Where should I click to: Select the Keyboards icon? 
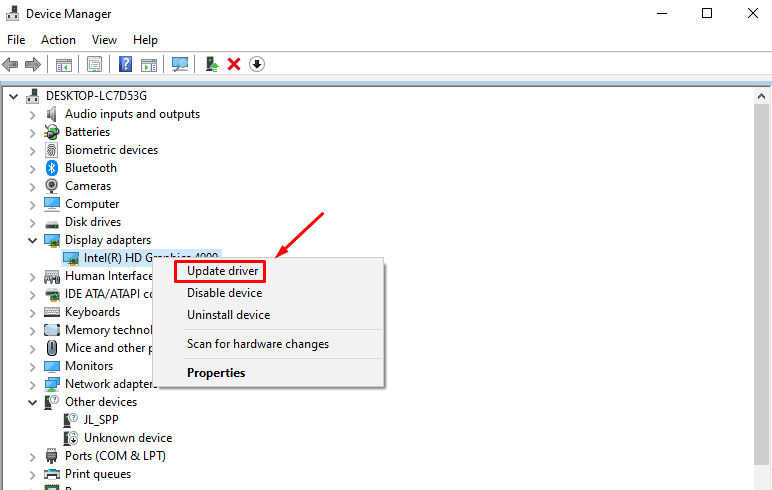tap(52, 312)
